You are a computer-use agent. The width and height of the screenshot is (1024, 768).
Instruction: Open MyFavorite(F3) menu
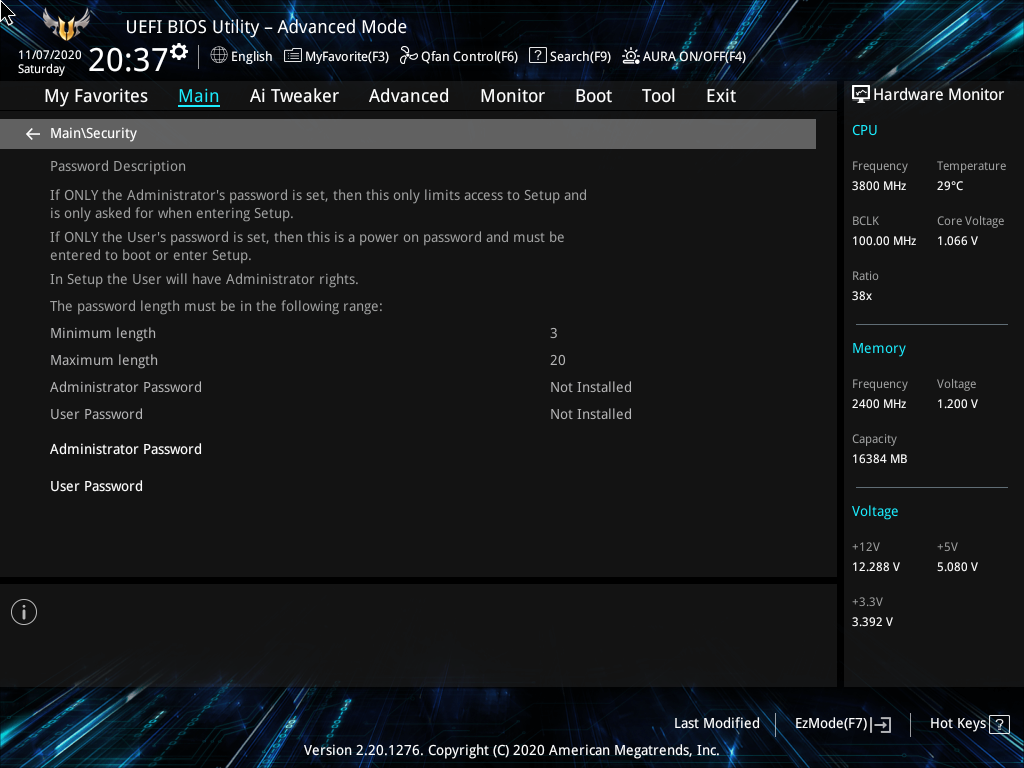click(347, 57)
